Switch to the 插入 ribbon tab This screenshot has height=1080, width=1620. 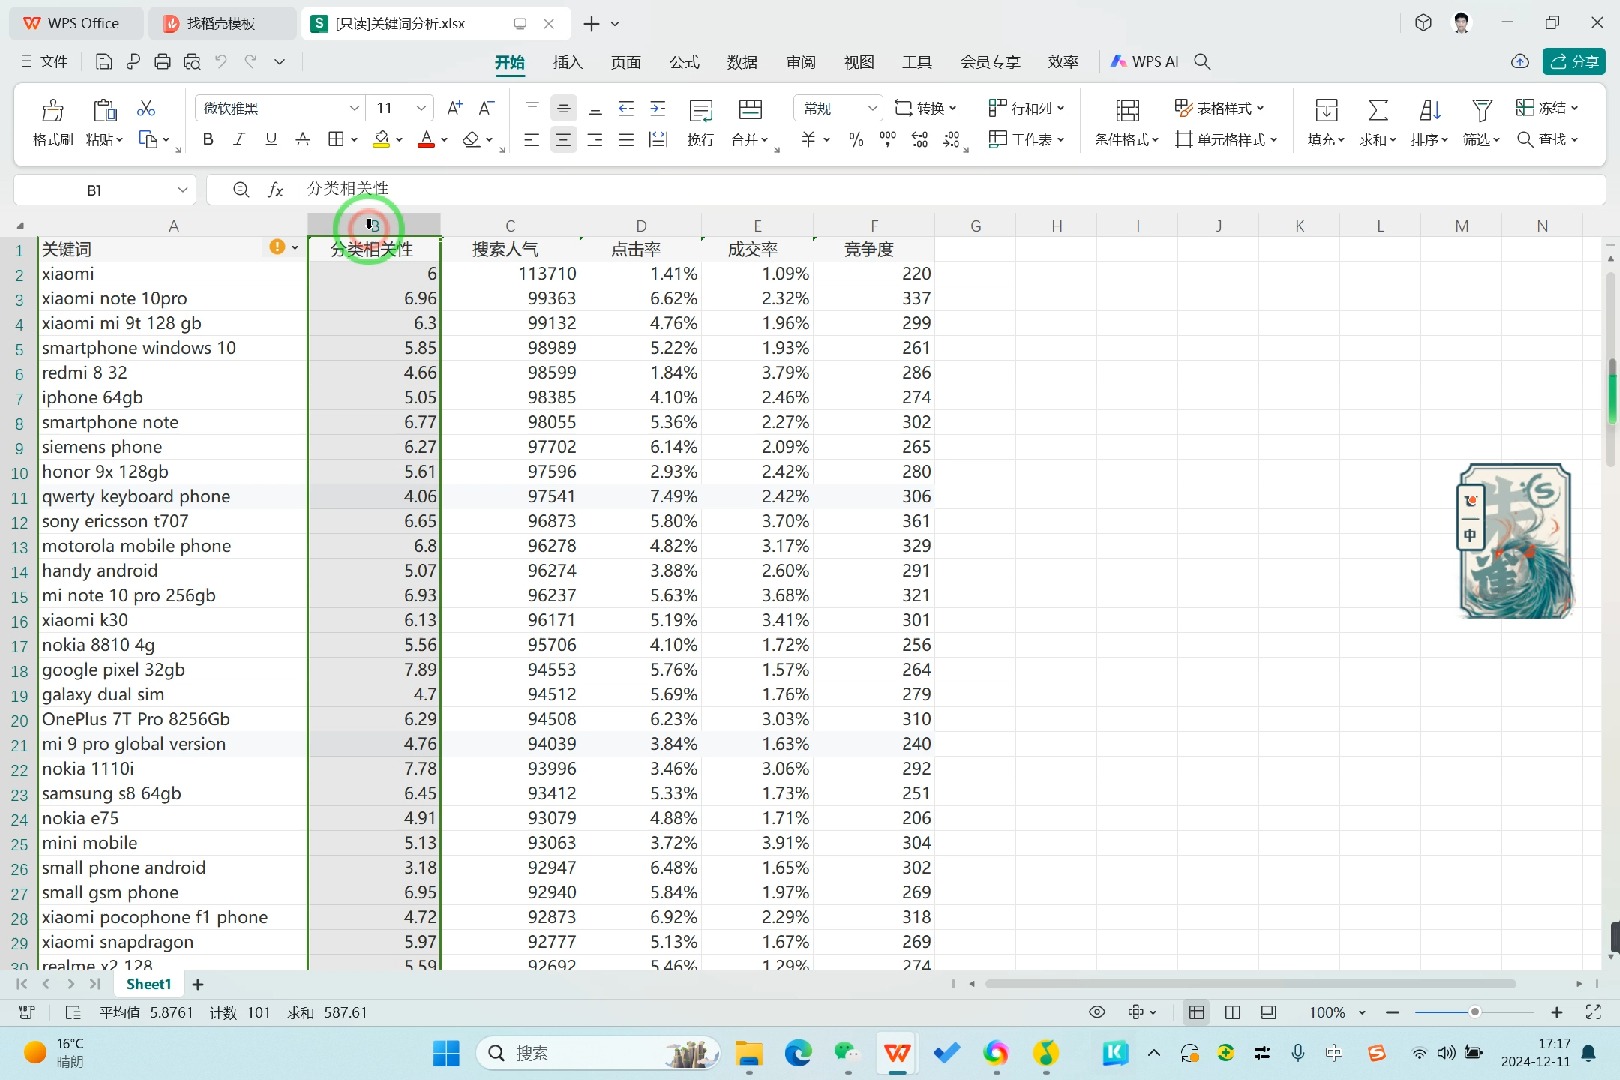(x=568, y=62)
